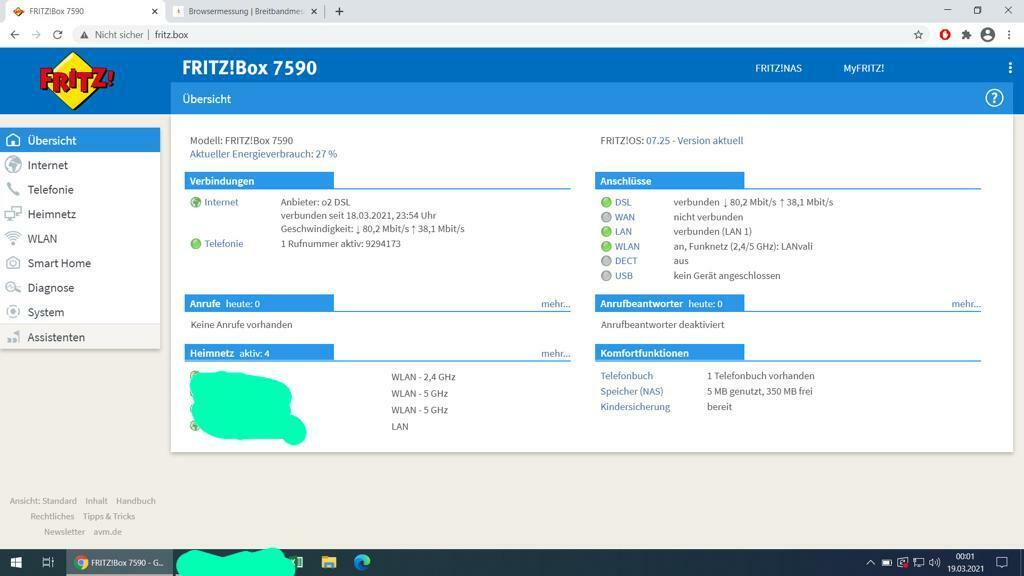Open the browser extensions puzzle icon
Screen dimensions: 1024x576
pos(966,35)
